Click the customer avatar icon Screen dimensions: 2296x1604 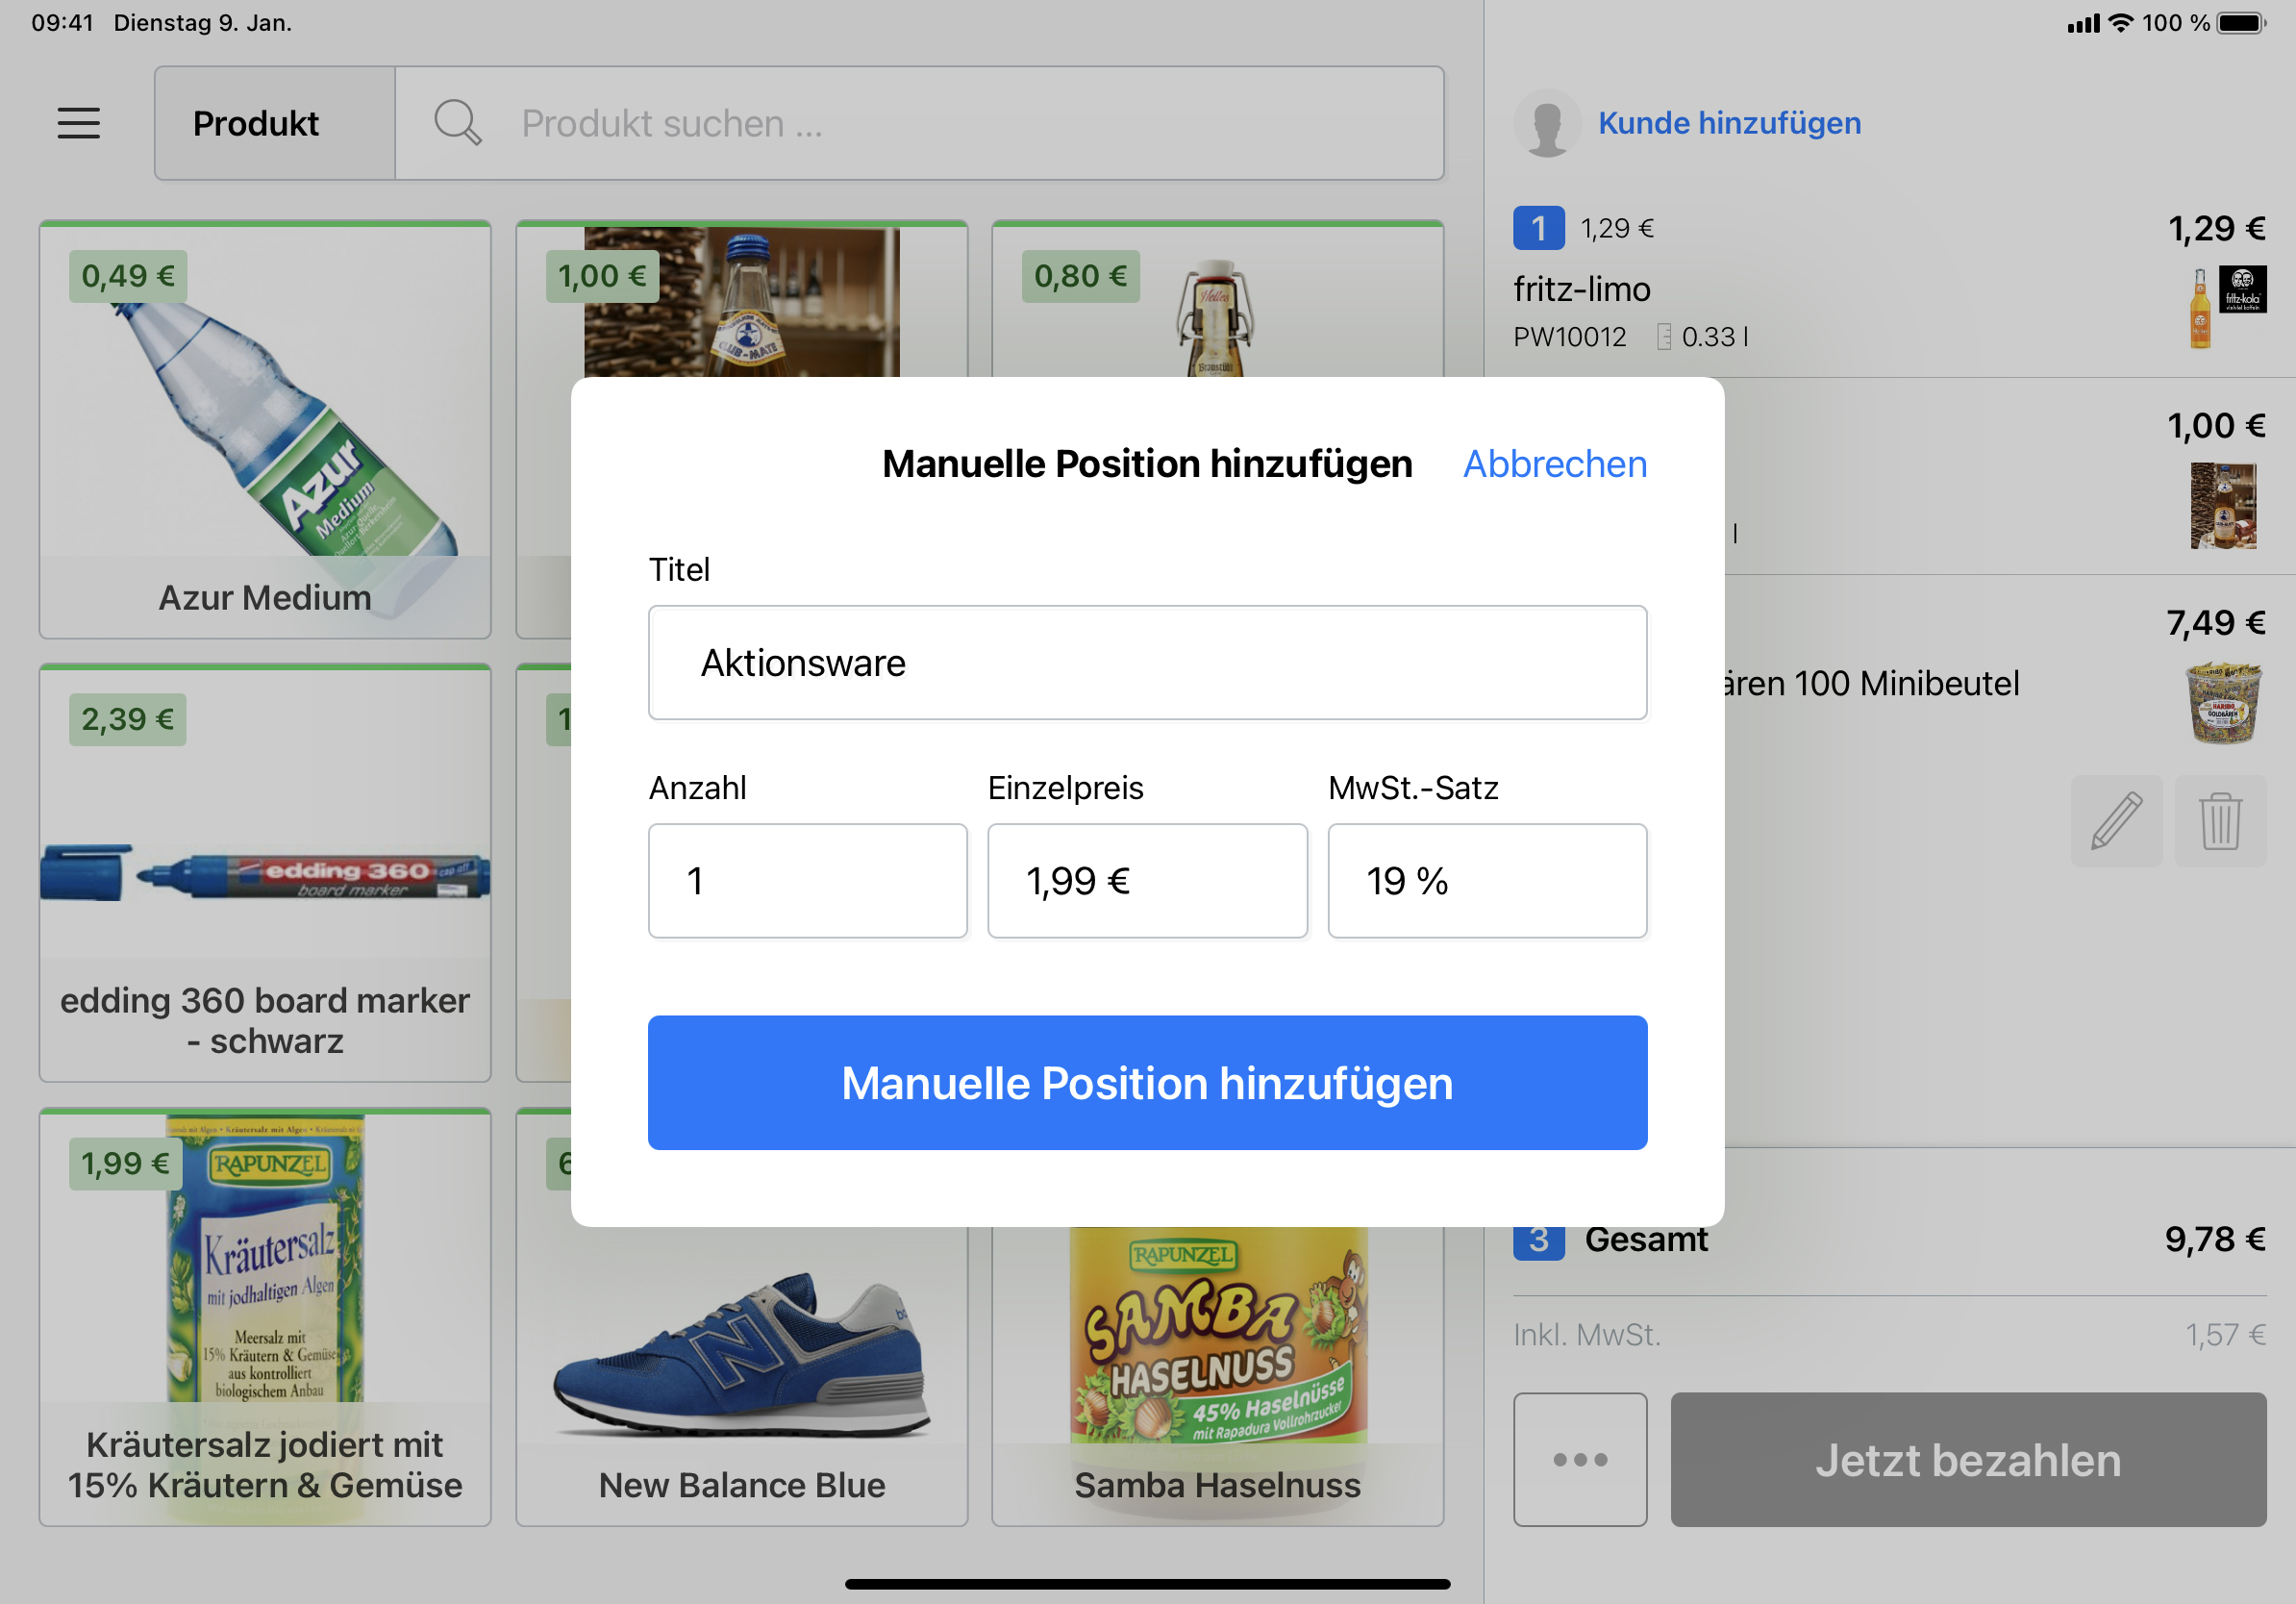1546,123
